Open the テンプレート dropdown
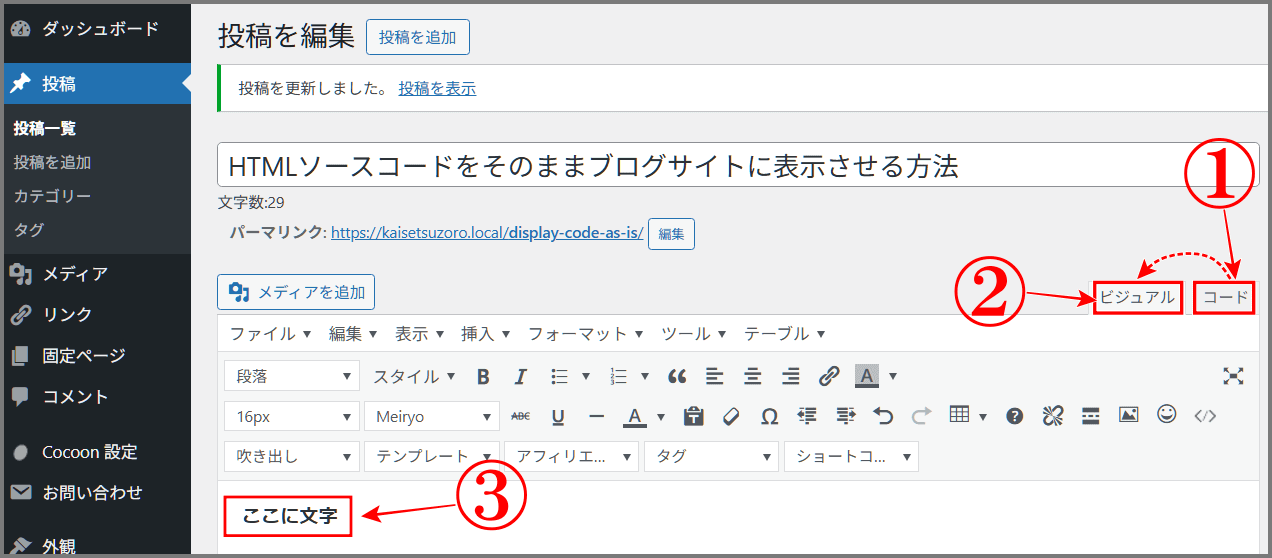1272x558 pixels. click(432, 456)
